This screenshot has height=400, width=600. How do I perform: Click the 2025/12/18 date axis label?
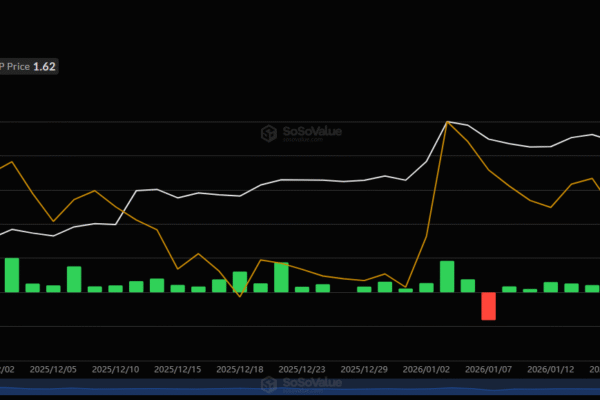click(240, 369)
